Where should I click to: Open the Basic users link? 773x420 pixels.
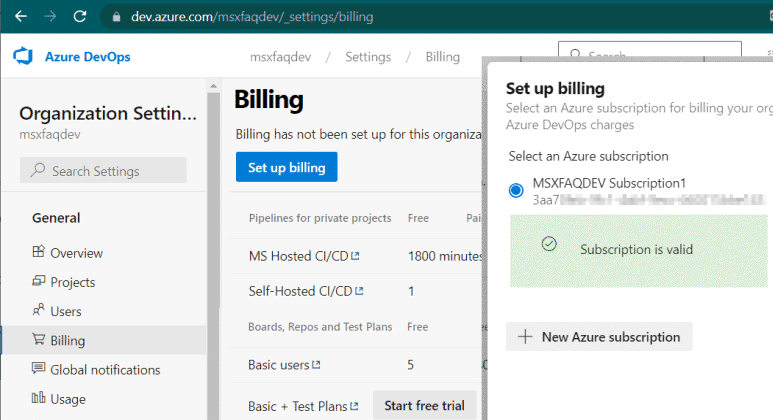click(279, 365)
